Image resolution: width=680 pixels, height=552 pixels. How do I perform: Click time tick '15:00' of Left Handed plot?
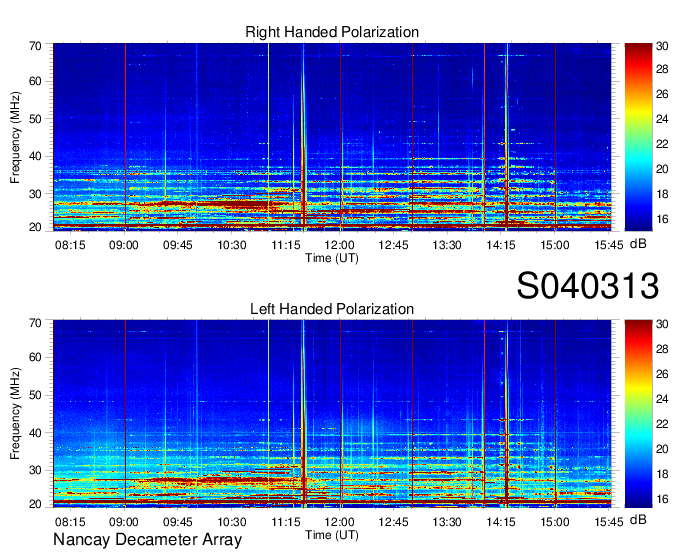point(555,522)
